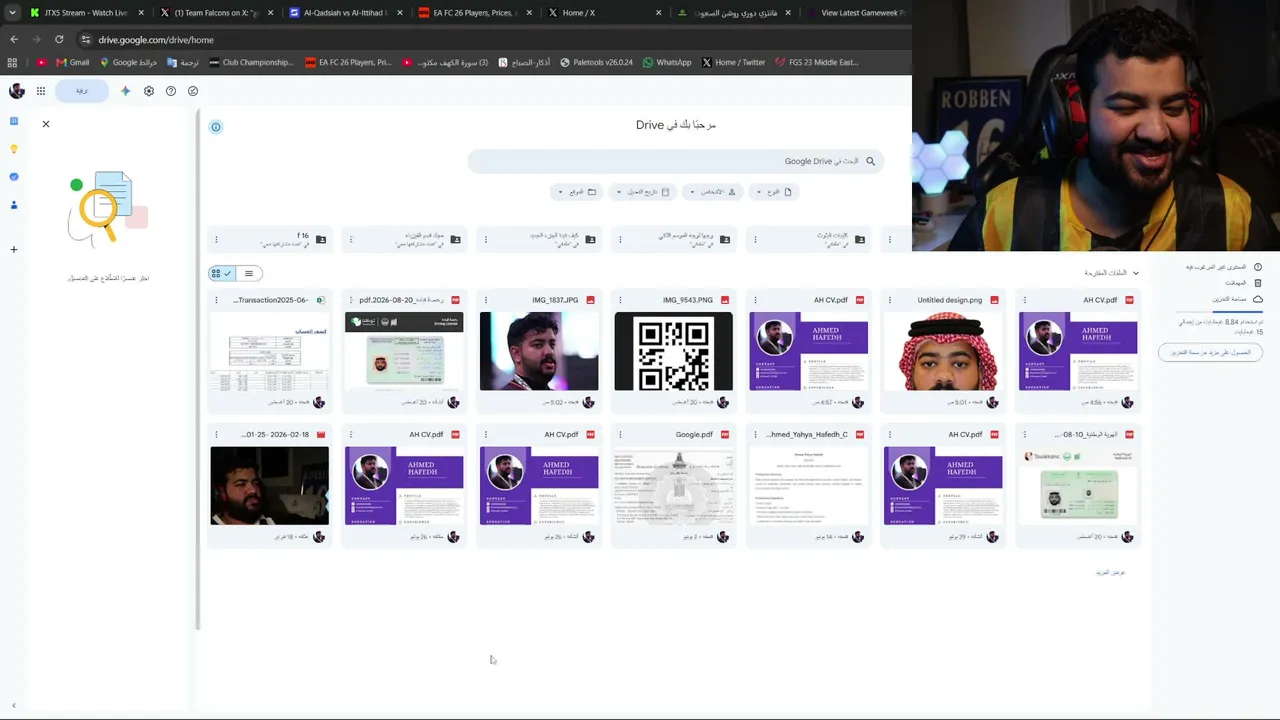Viewport: 1280px width, 720px height.
Task: Open the Club Championship bookmark
Action: (x=250, y=62)
